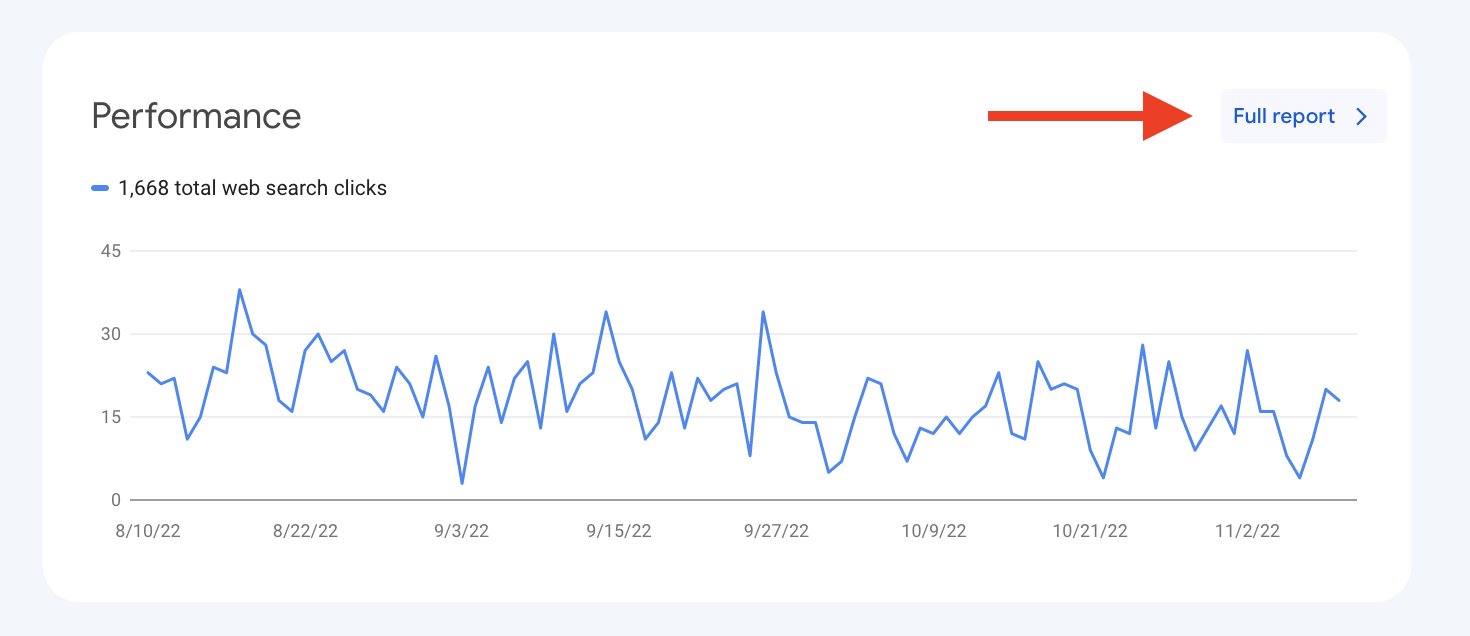Screen dimensions: 1470x636
Task: Open the Full report link
Action: click(1284, 116)
